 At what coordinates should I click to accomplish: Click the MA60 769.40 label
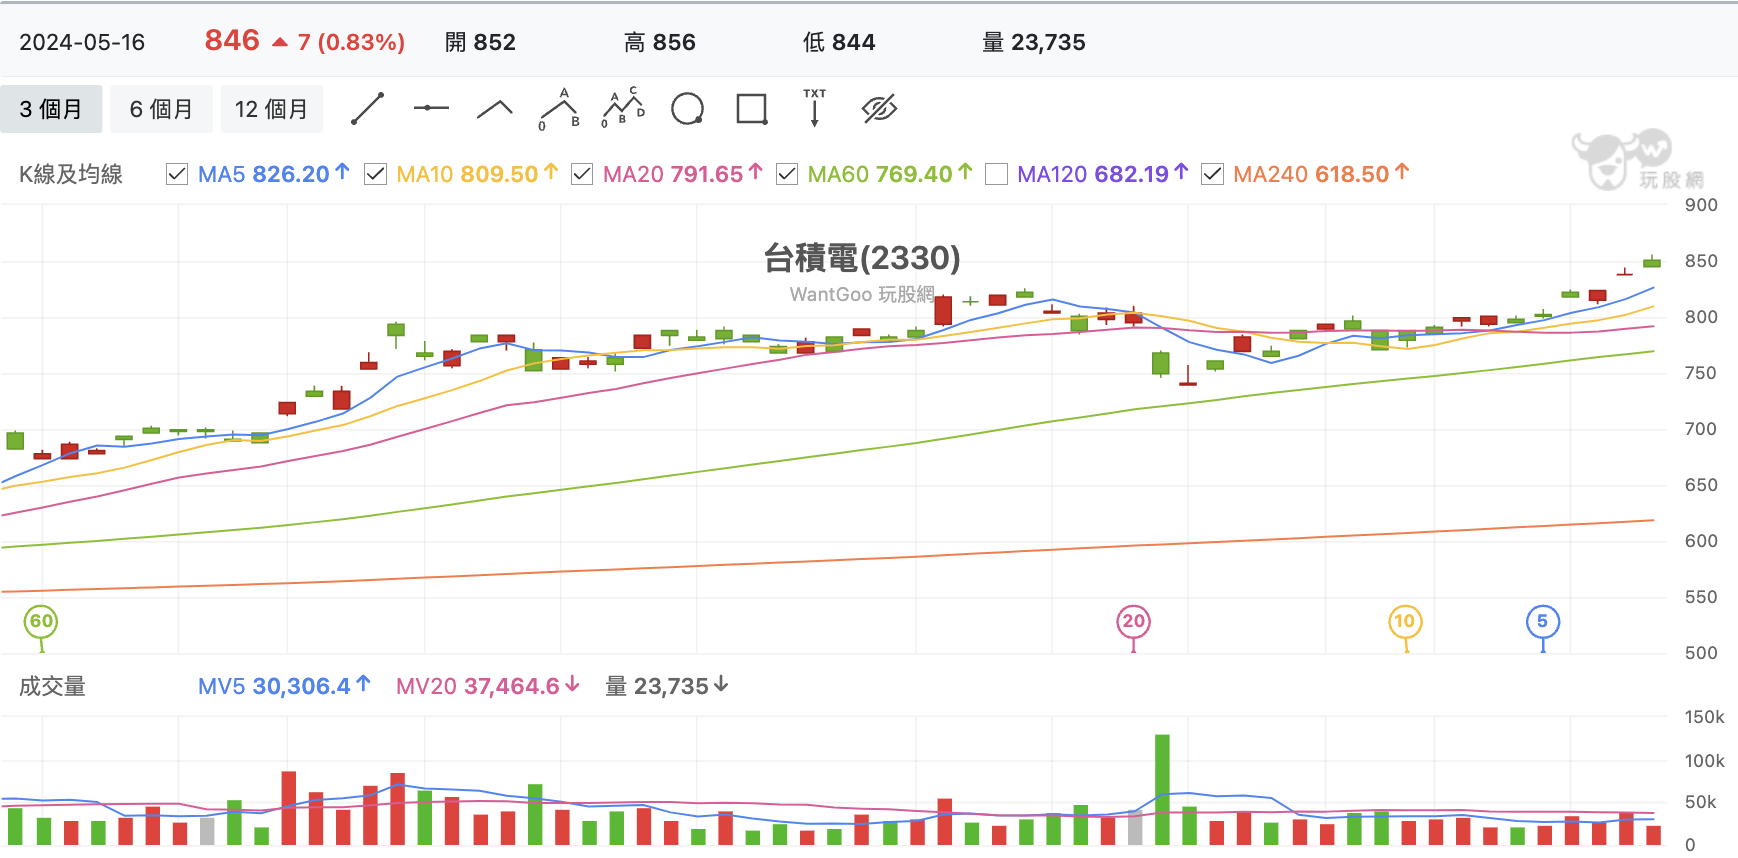[890, 174]
